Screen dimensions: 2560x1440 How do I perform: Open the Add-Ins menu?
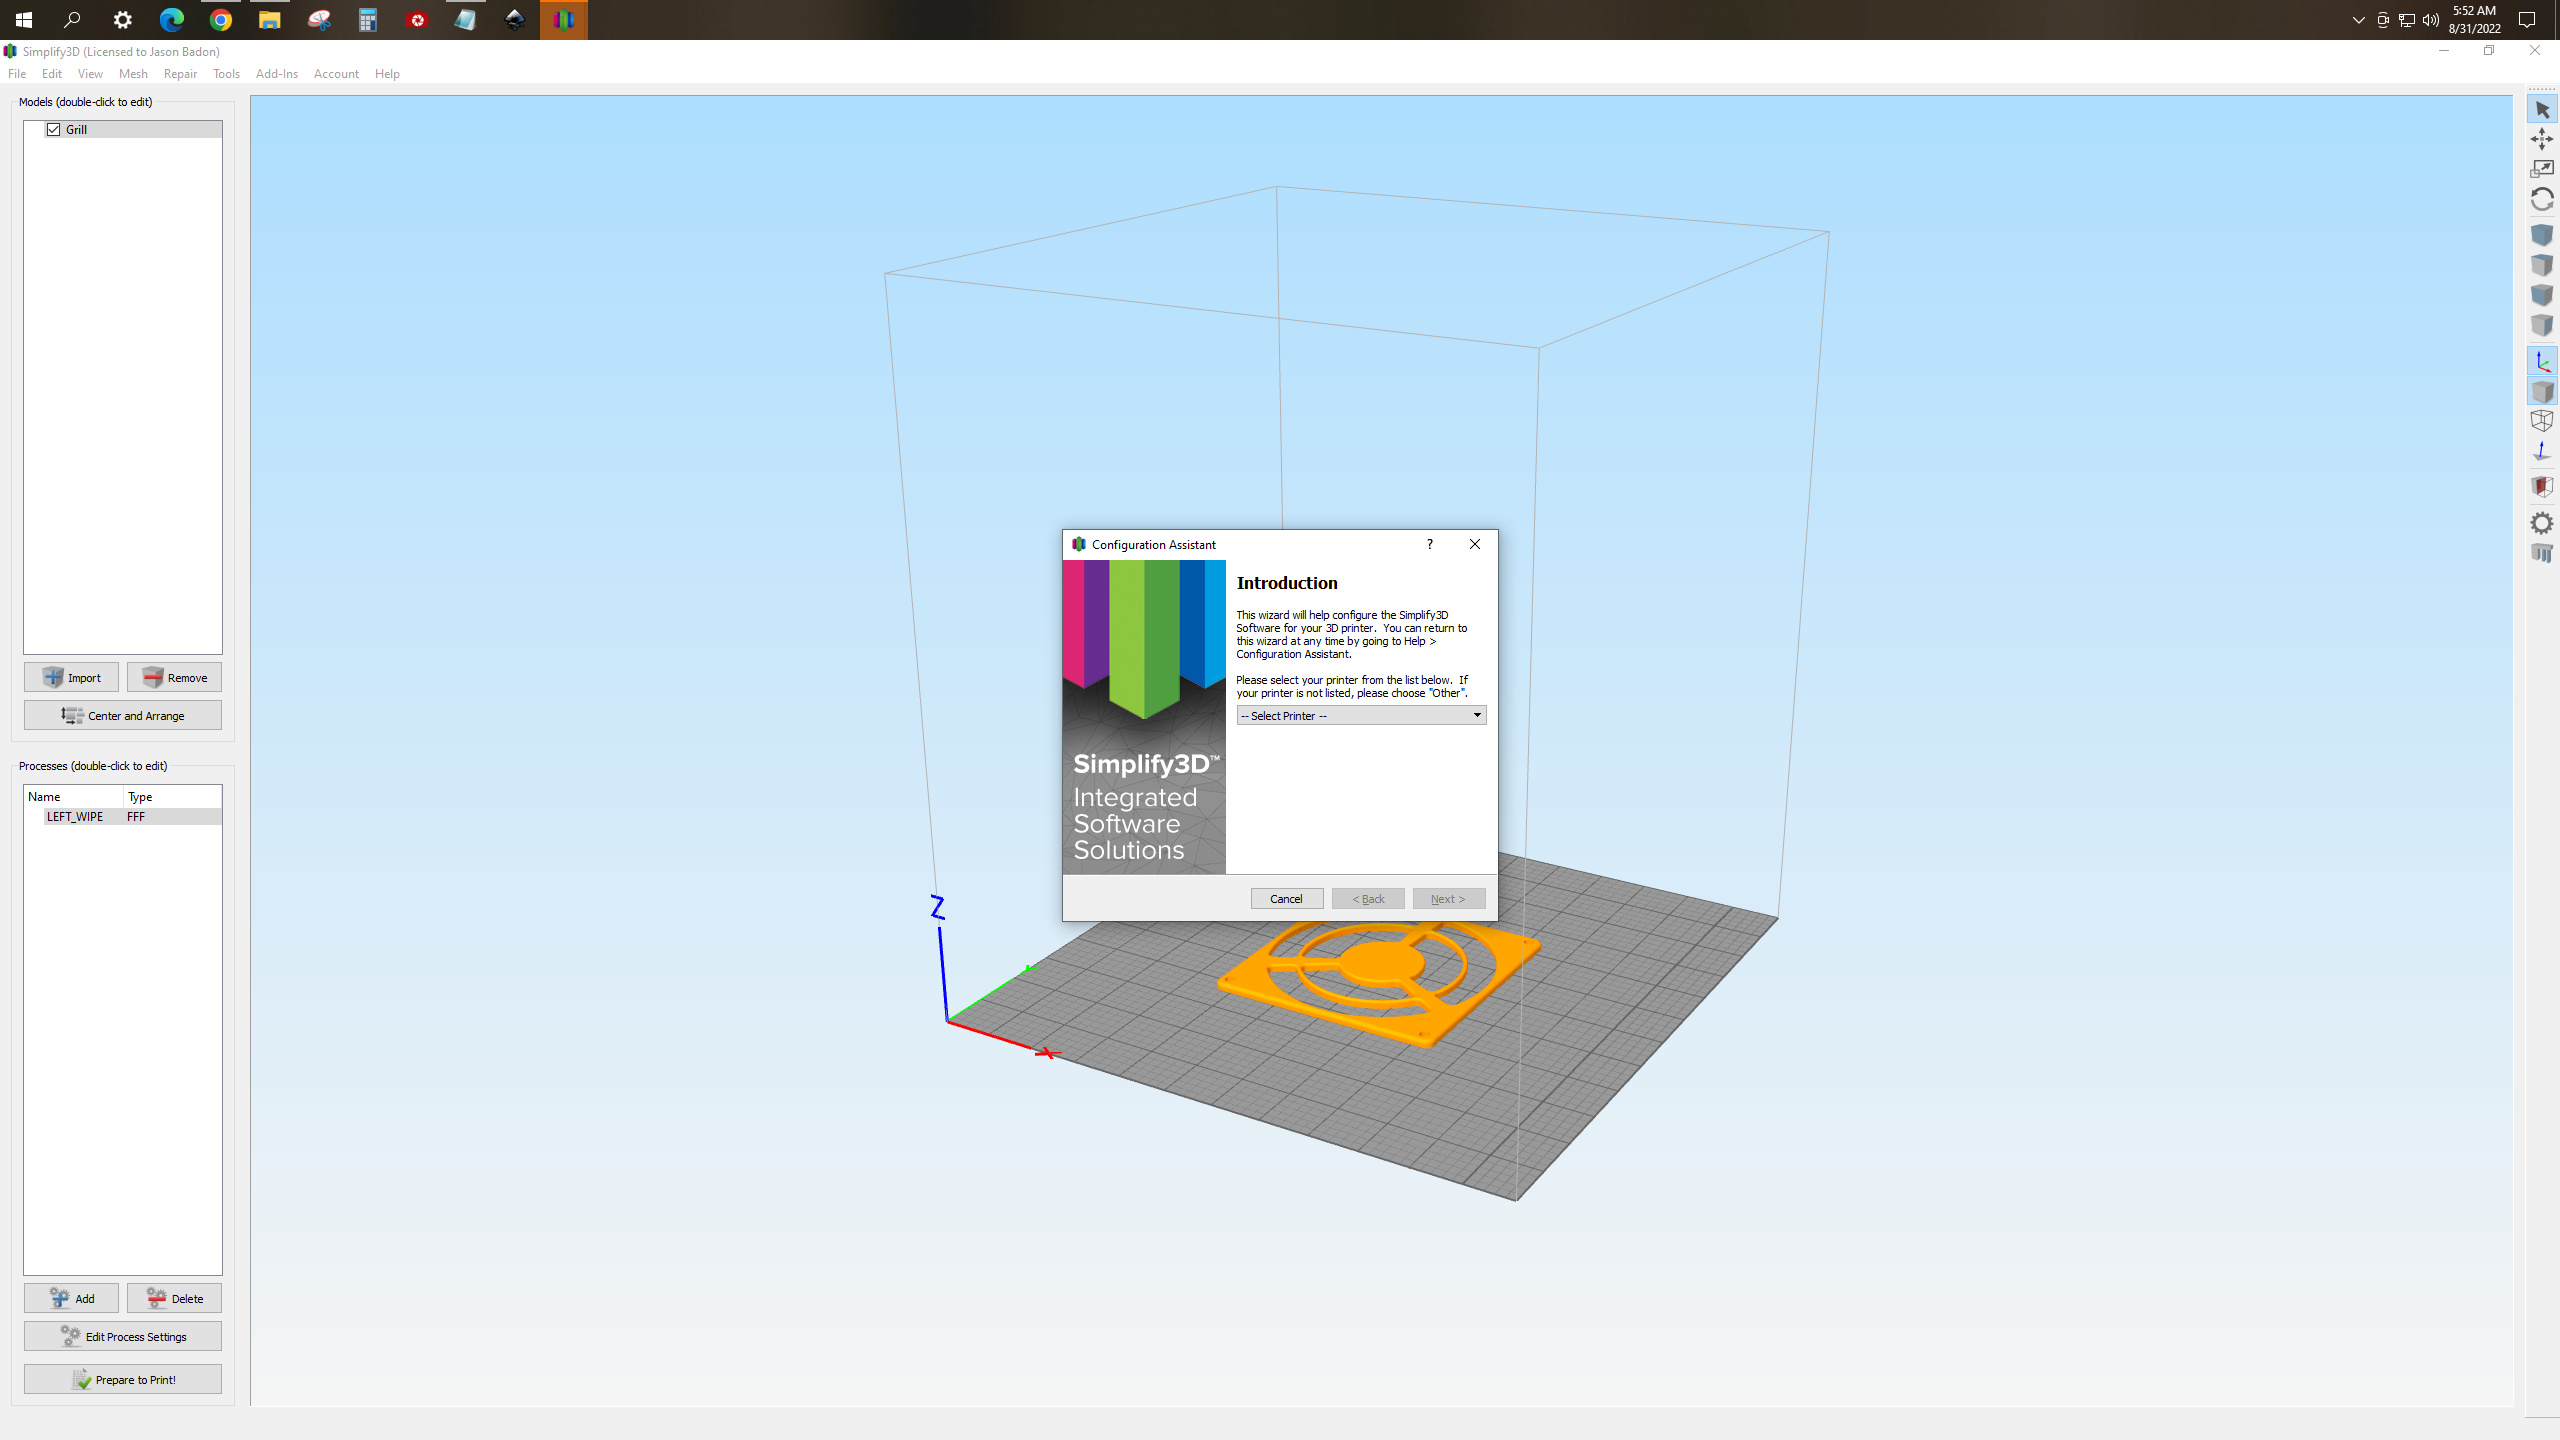point(277,74)
